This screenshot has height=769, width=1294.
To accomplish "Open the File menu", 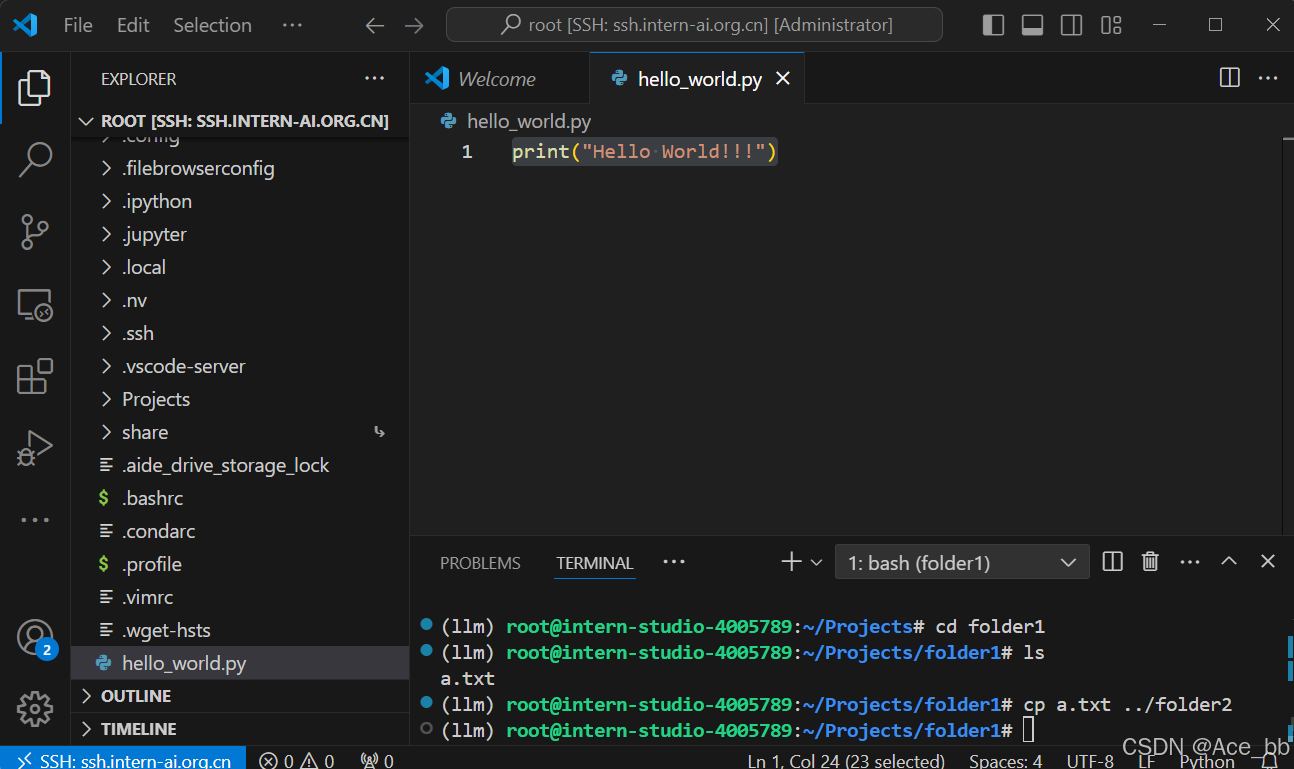I will [78, 26].
